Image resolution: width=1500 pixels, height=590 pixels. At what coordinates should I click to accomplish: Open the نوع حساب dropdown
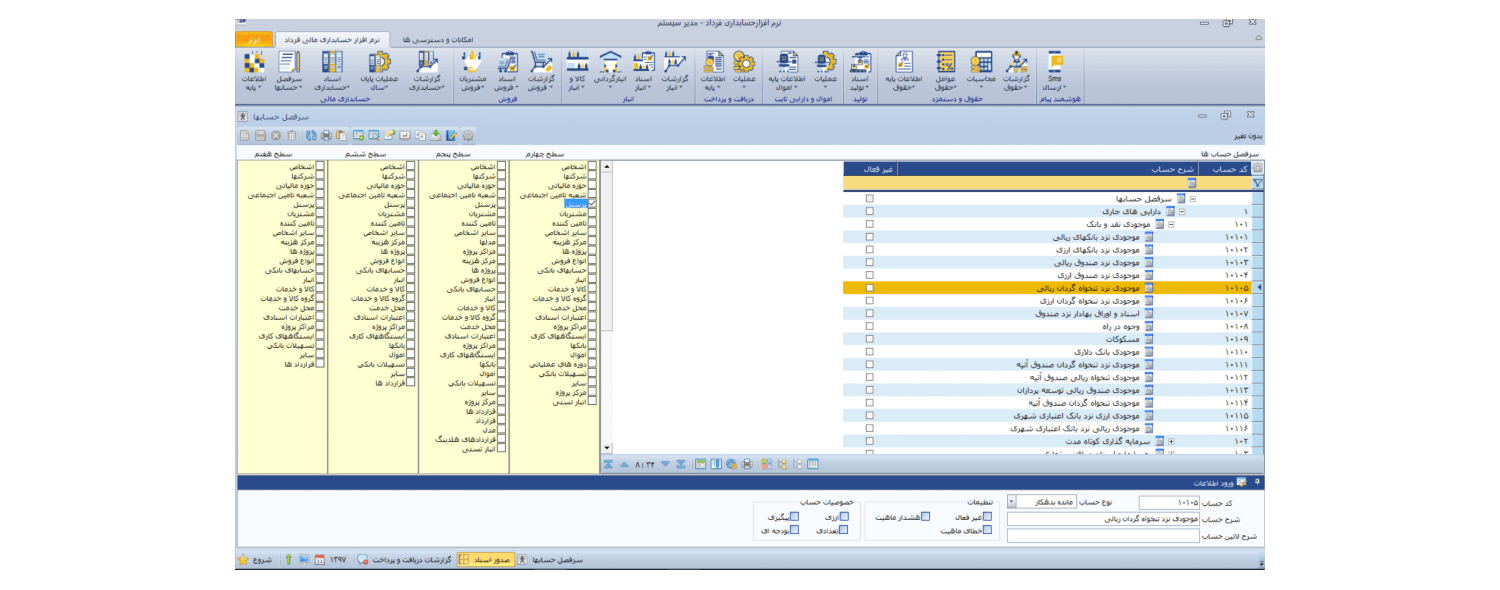(x=1011, y=502)
